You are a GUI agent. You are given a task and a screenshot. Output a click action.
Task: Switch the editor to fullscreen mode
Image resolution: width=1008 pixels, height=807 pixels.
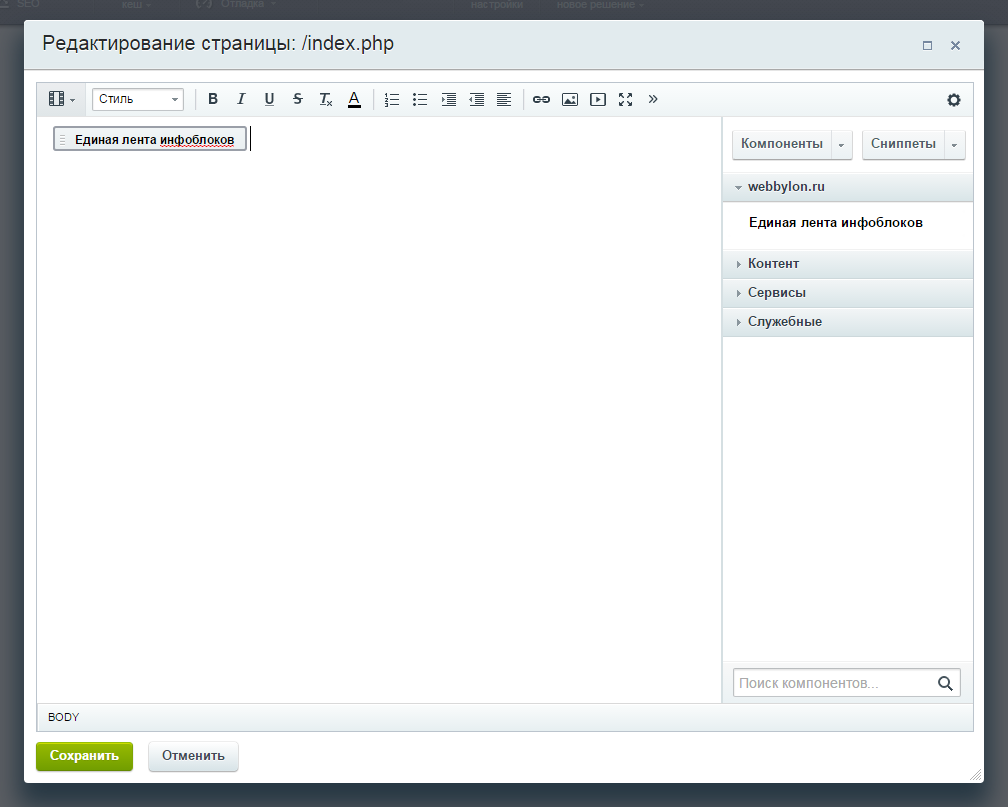(626, 99)
